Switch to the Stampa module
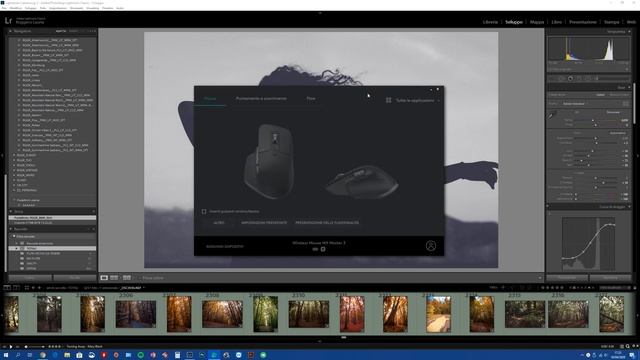 [x=611, y=22]
